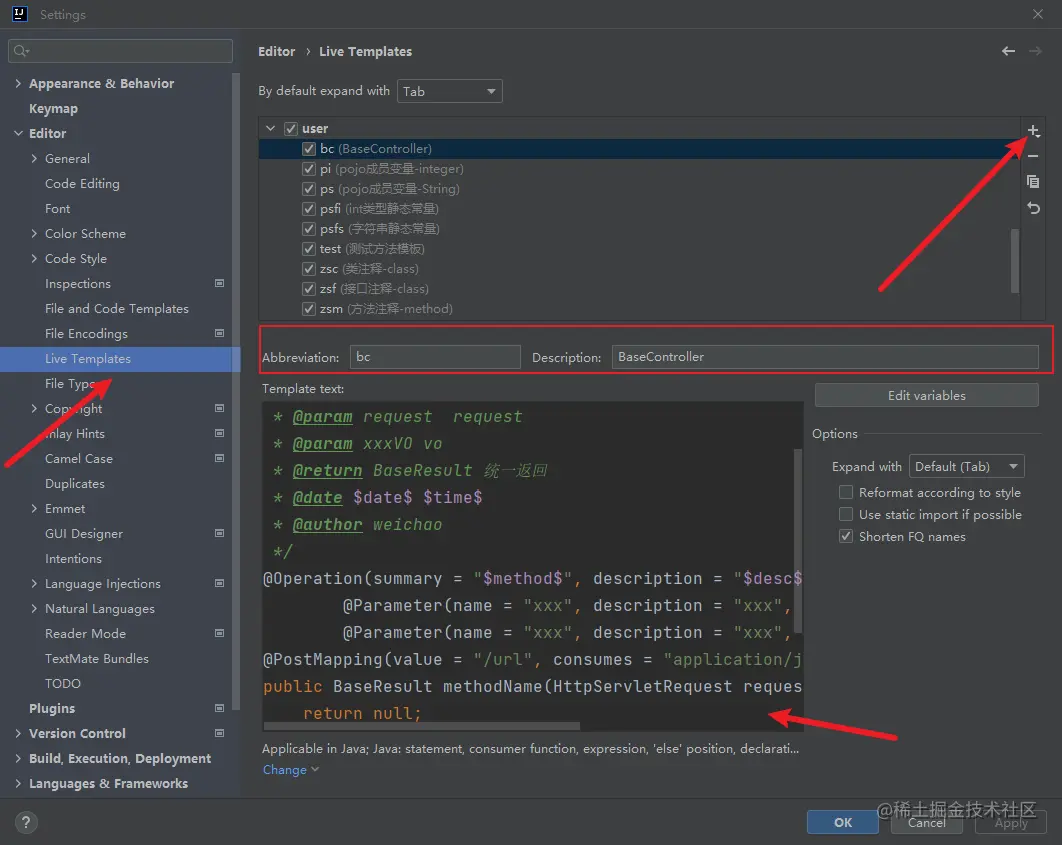Click the project-level icon beside Reader Mode
The image size is (1062, 845).
(x=219, y=633)
